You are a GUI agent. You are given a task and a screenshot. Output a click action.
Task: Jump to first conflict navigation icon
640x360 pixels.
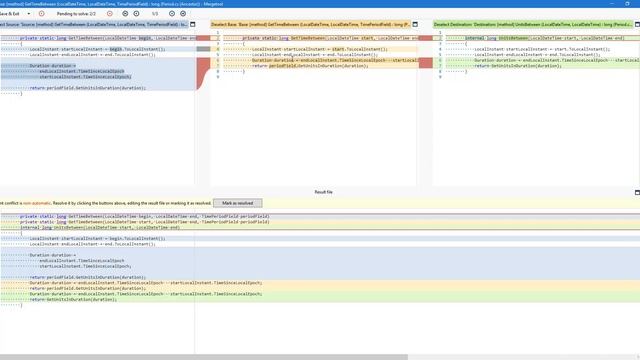[125, 13]
